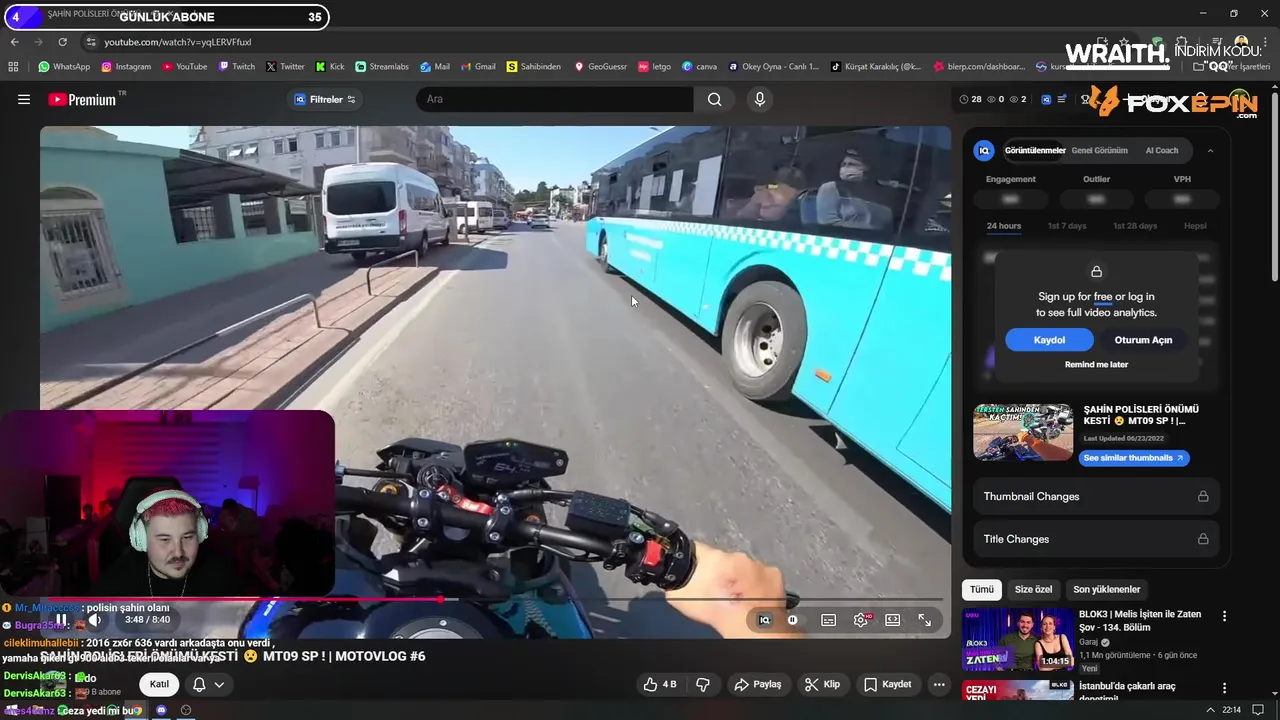Open options menu for BLOK3 video

1224,616
